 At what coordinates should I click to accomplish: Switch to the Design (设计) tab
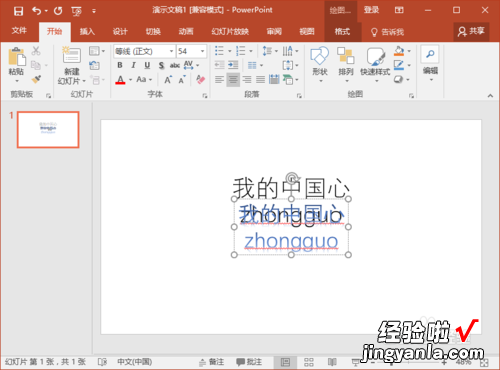coord(120,32)
